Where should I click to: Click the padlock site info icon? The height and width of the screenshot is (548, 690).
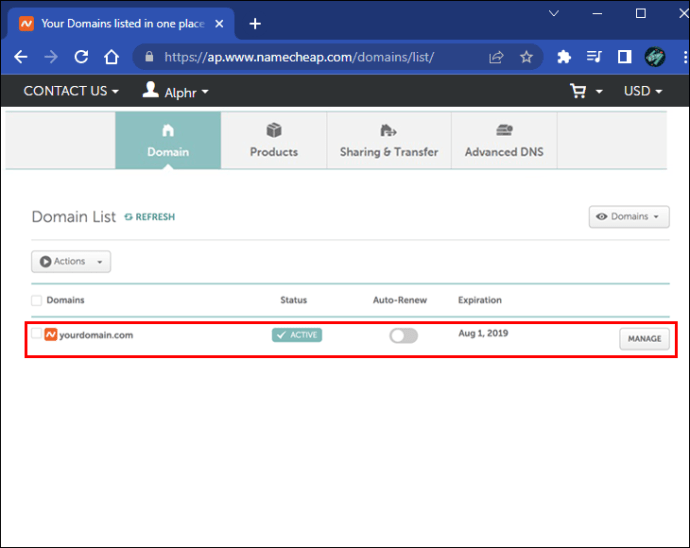point(149,56)
